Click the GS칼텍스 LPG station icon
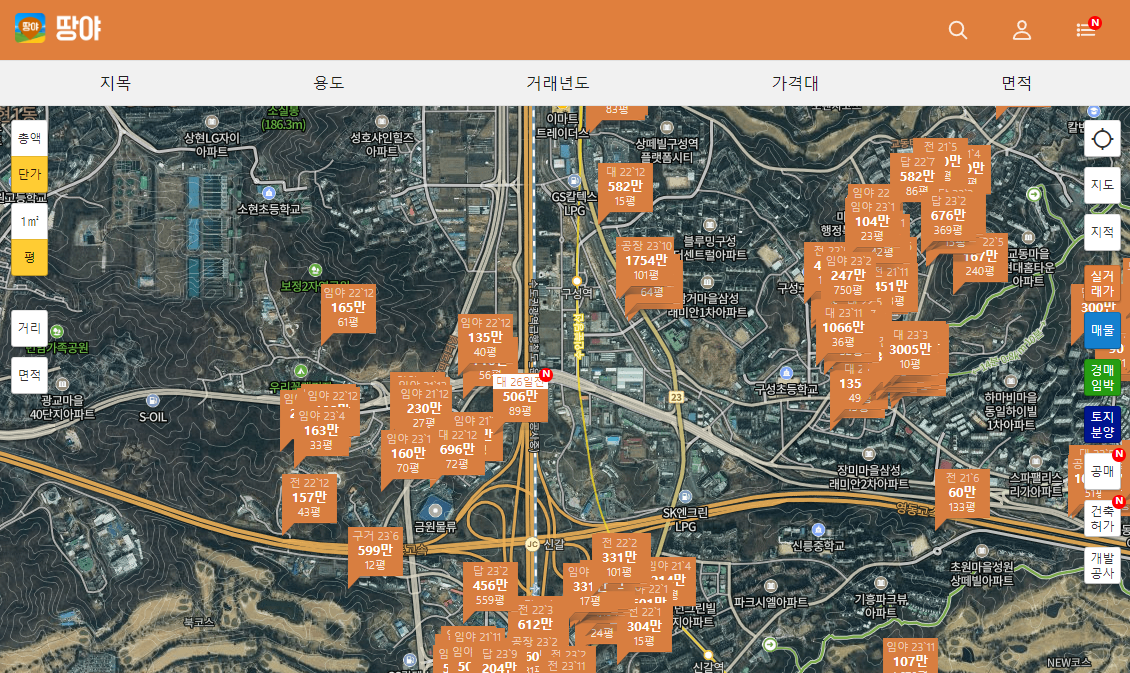The width and height of the screenshot is (1130, 673). click(574, 180)
